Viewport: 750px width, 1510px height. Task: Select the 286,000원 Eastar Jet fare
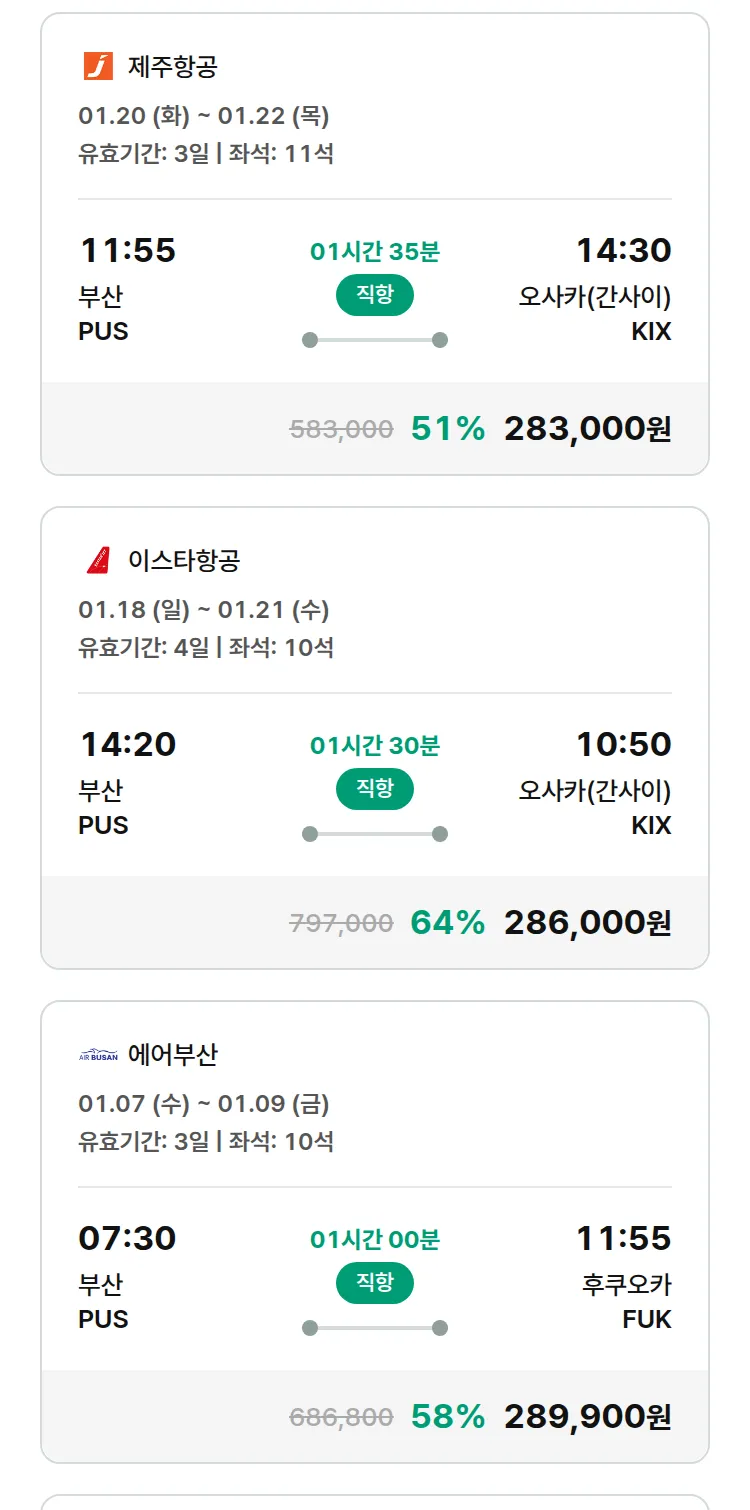coord(587,922)
